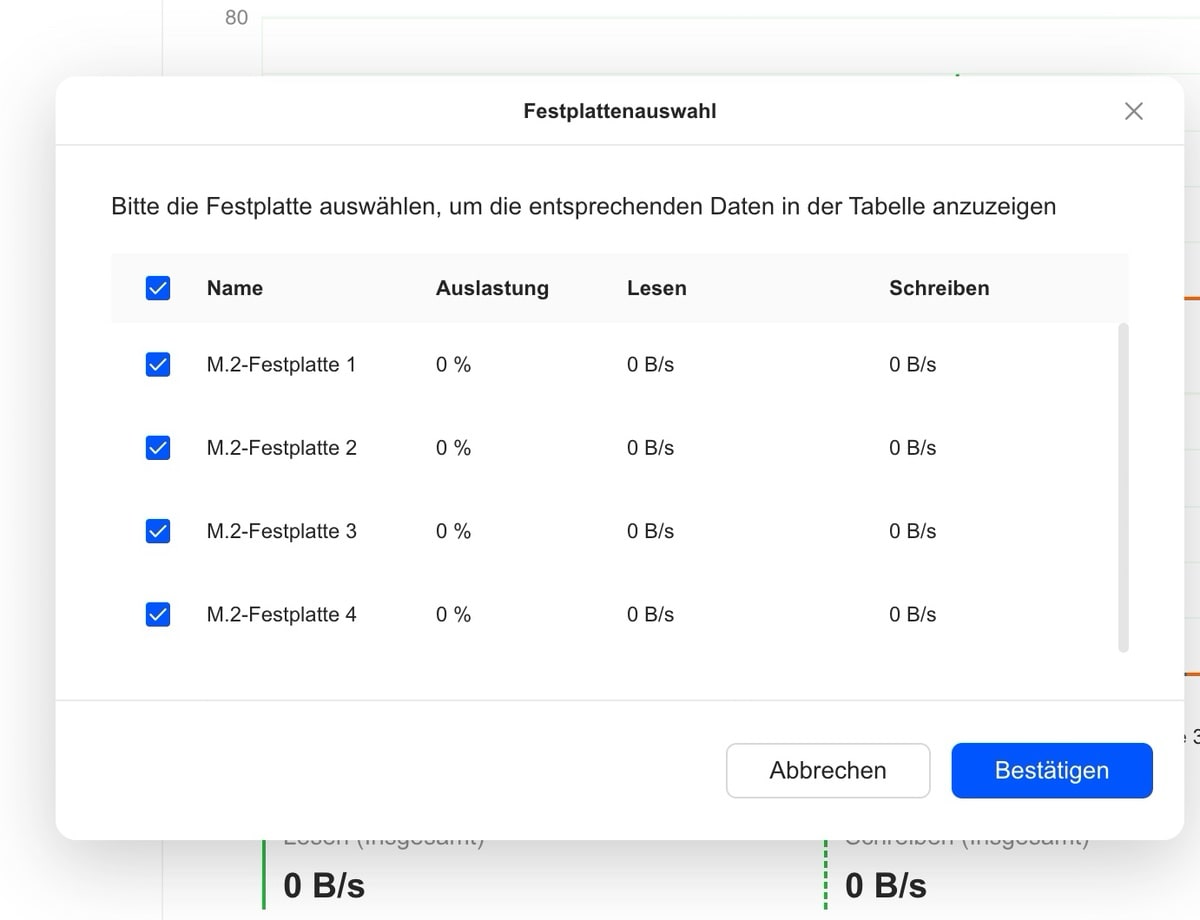
Task: Click the M.2-Festplatte 3 row name
Action: pos(281,531)
